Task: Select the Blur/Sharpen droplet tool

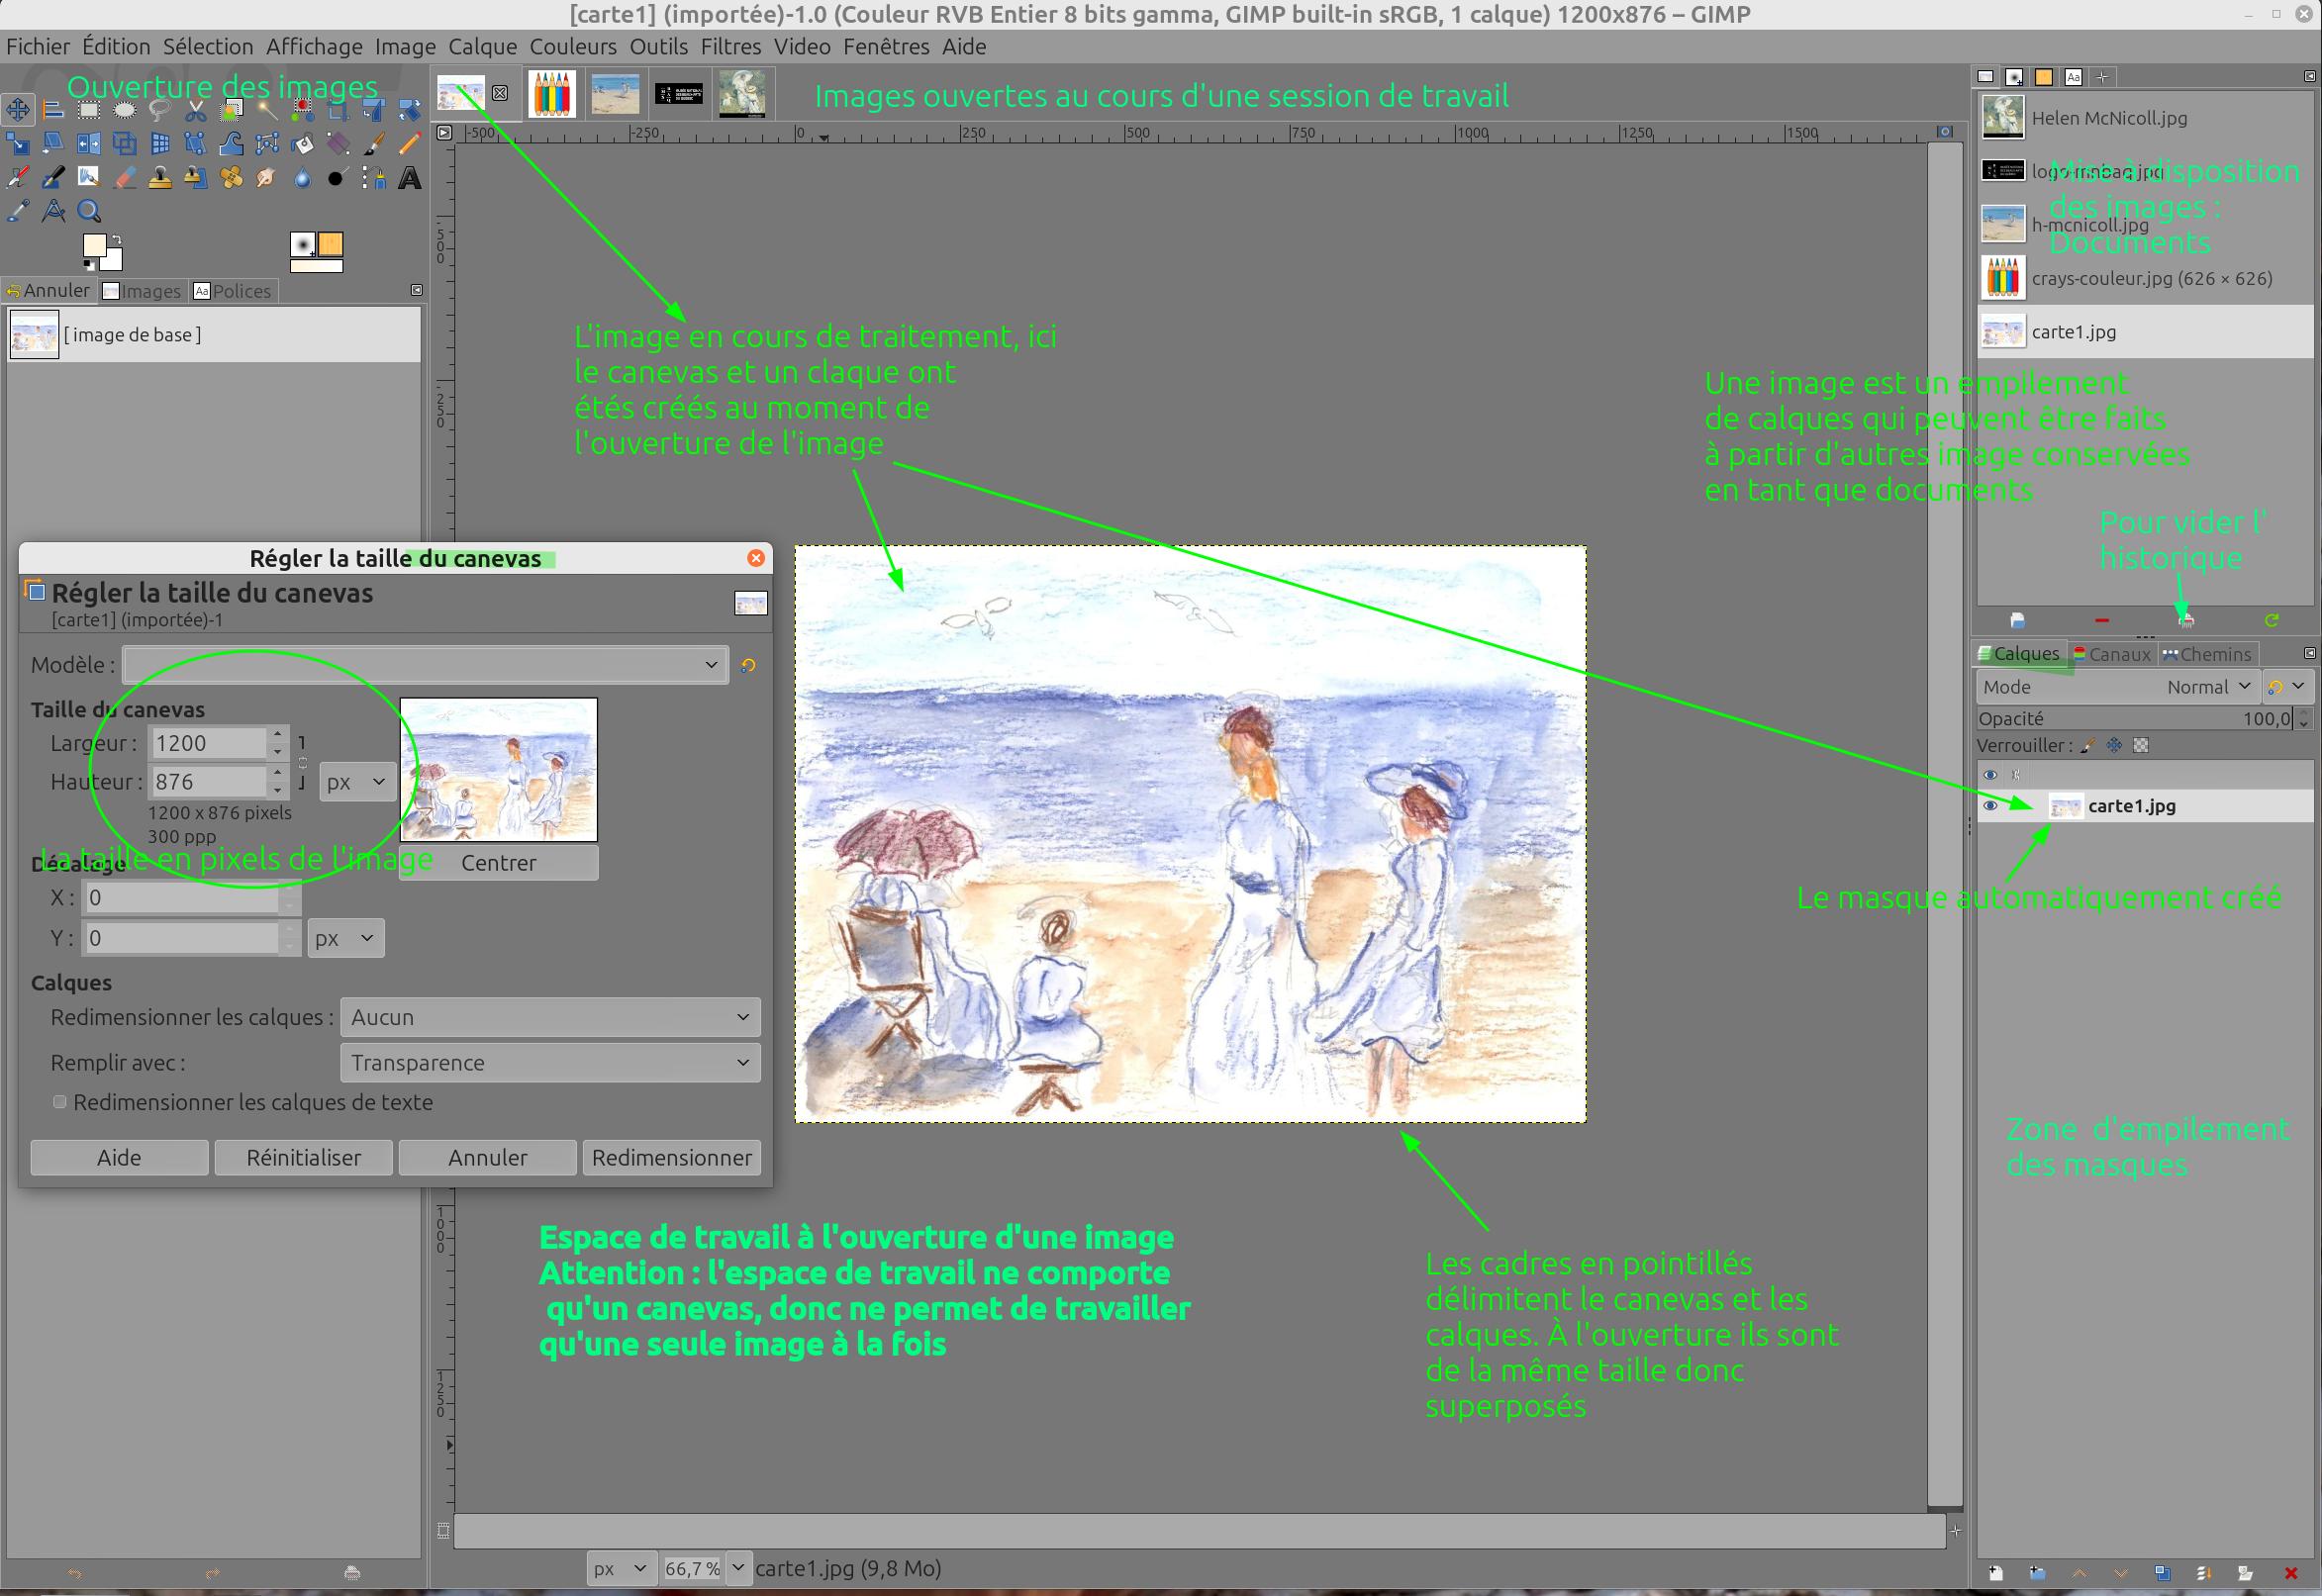Action: (x=302, y=178)
